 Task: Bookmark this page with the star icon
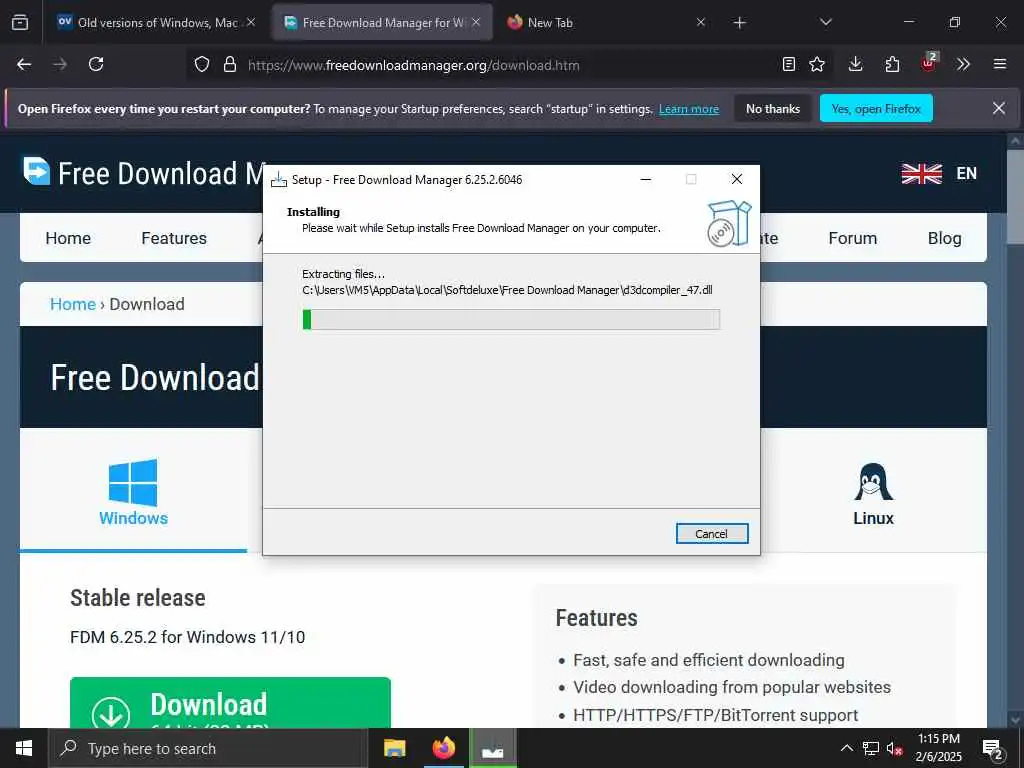817,64
